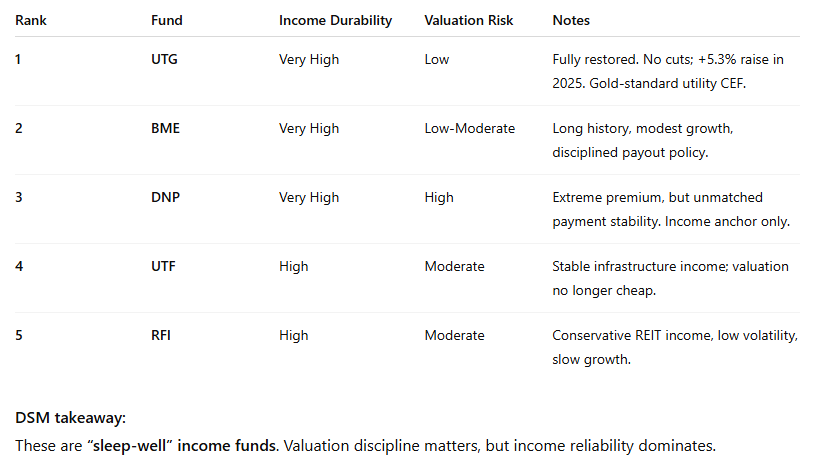Select the Income Durability column header
Image resolution: width=832 pixels, height=468 pixels.
coord(336,20)
